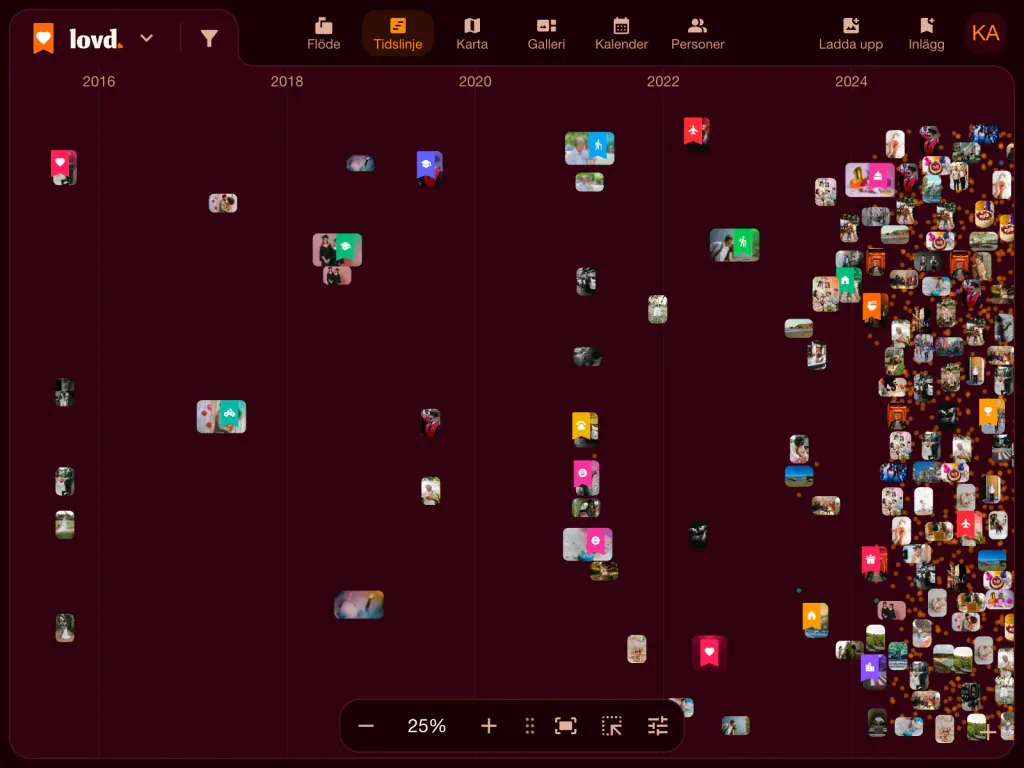This screenshot has height=768, width=1024.
Task: Click the lovd. heart logo
Action: click(44, 39)
